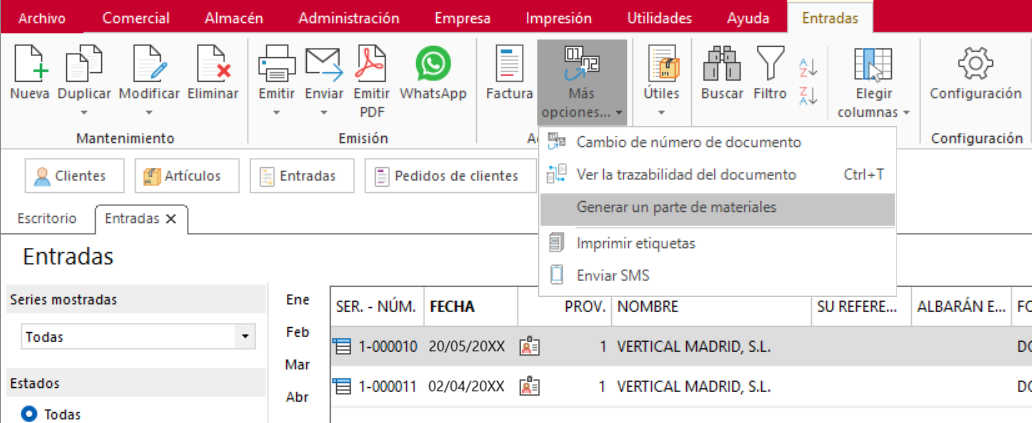Sort by NOMBRE column header
Viewport: 1032px width, 423px height.
coord(711,307)
